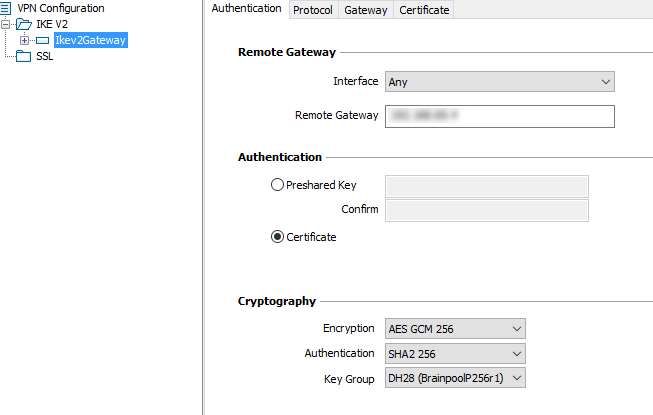This screenshot has height=415, width=653.
Task: Expand the Ikev2Gateway tree node
Action: pyautogui.click(x=24, y=40)
